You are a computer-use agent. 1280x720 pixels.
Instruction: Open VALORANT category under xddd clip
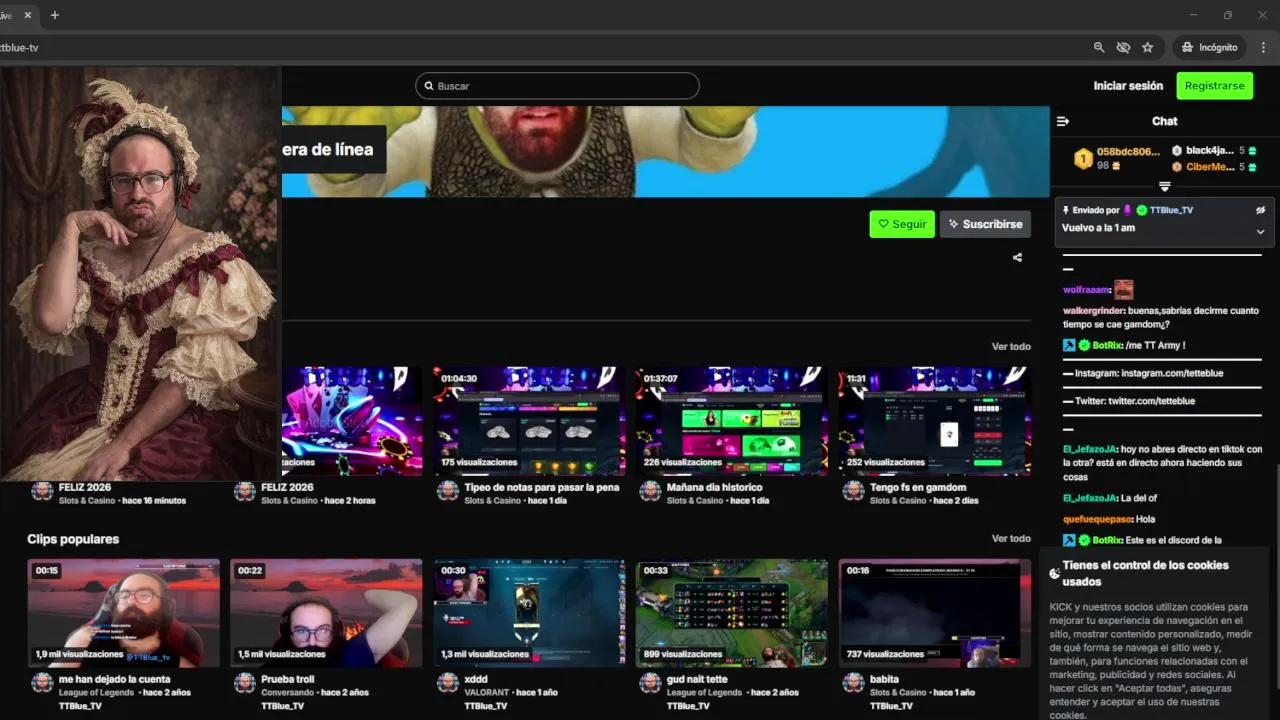point(488,692)
